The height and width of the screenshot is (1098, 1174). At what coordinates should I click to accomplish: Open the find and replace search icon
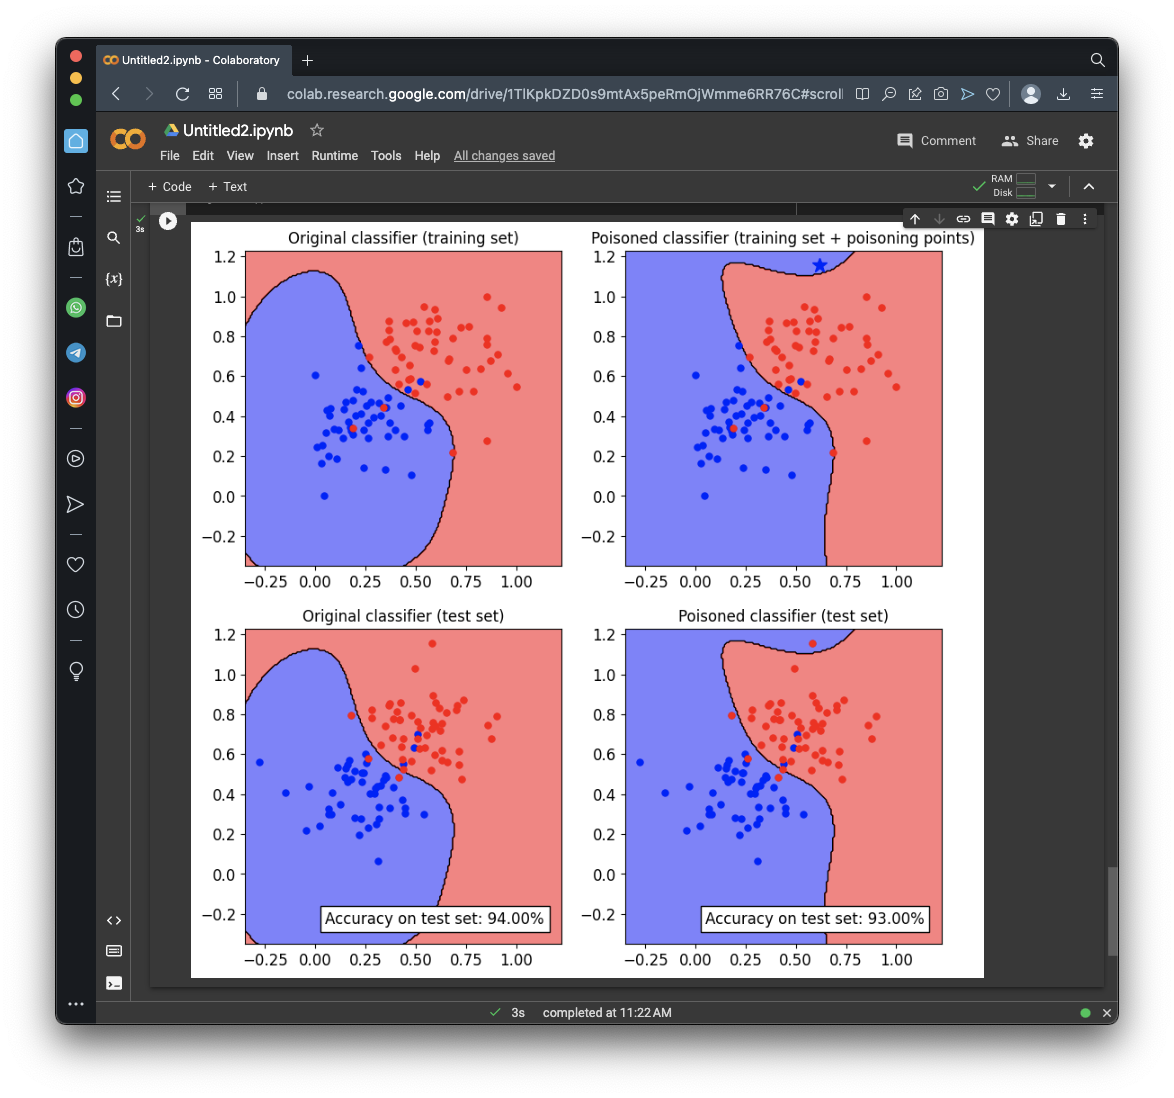pos(114,238)
